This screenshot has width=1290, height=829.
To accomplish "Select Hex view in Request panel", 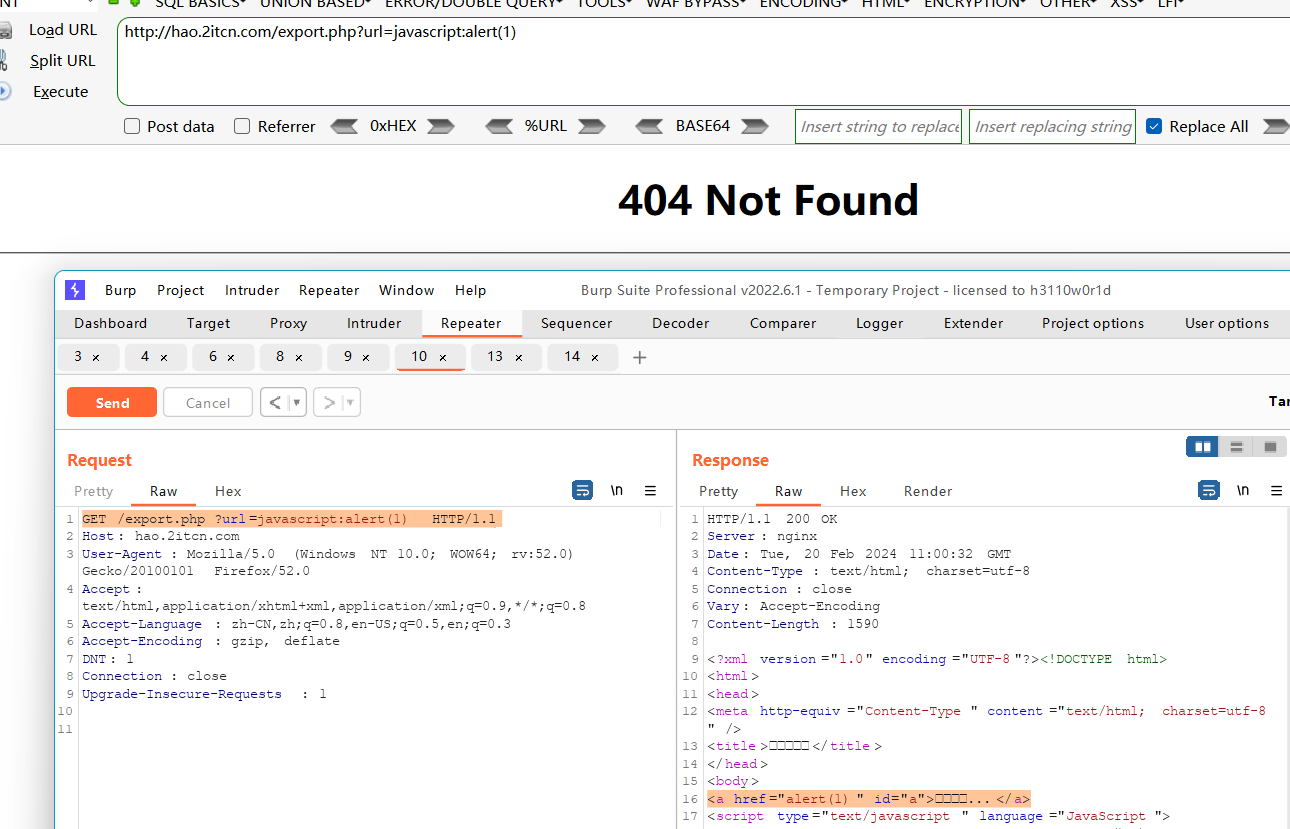I will click(228, 491).
